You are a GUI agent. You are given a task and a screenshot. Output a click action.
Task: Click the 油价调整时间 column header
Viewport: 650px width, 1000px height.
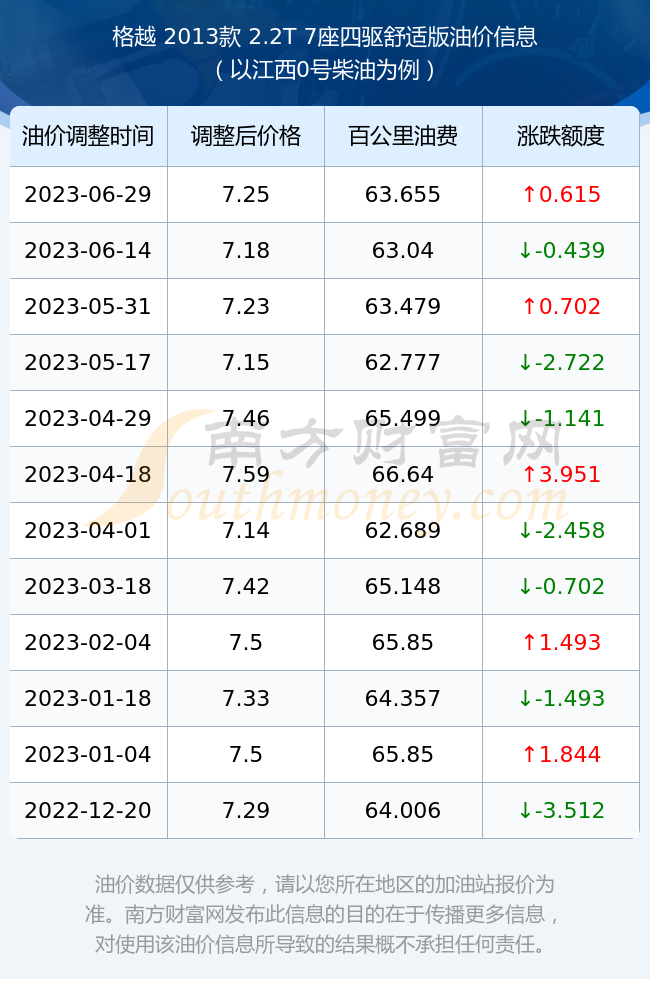(88, 136)
